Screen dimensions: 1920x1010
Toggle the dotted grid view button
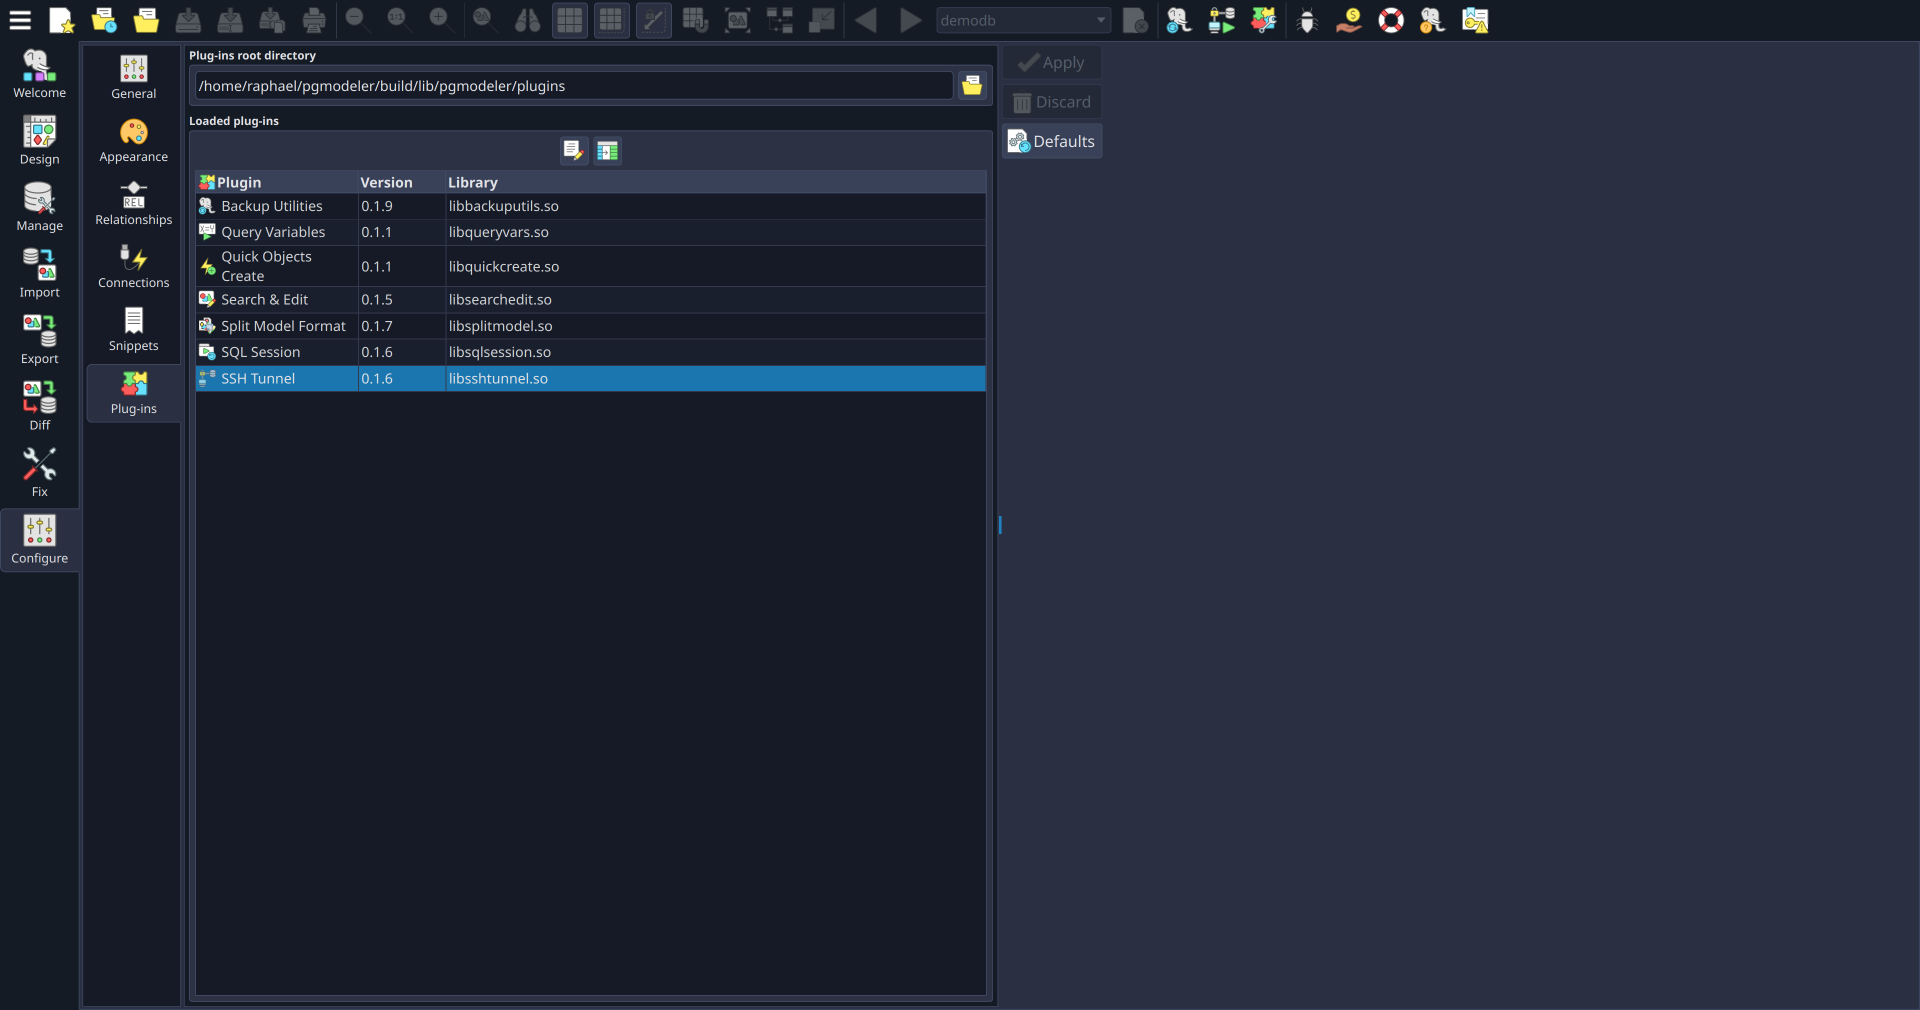[x=609, y=20]
